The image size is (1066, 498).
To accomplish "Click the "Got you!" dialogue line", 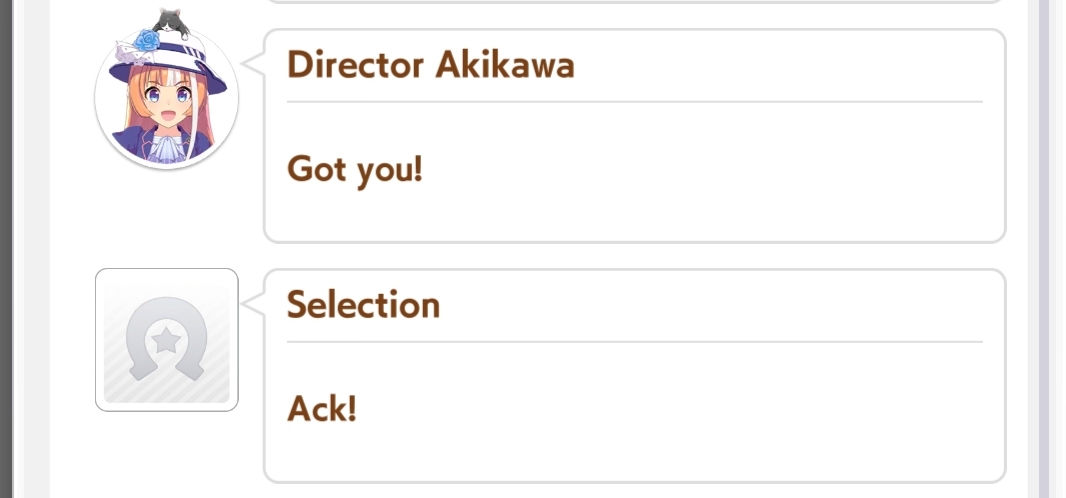I will pos(355,169).
